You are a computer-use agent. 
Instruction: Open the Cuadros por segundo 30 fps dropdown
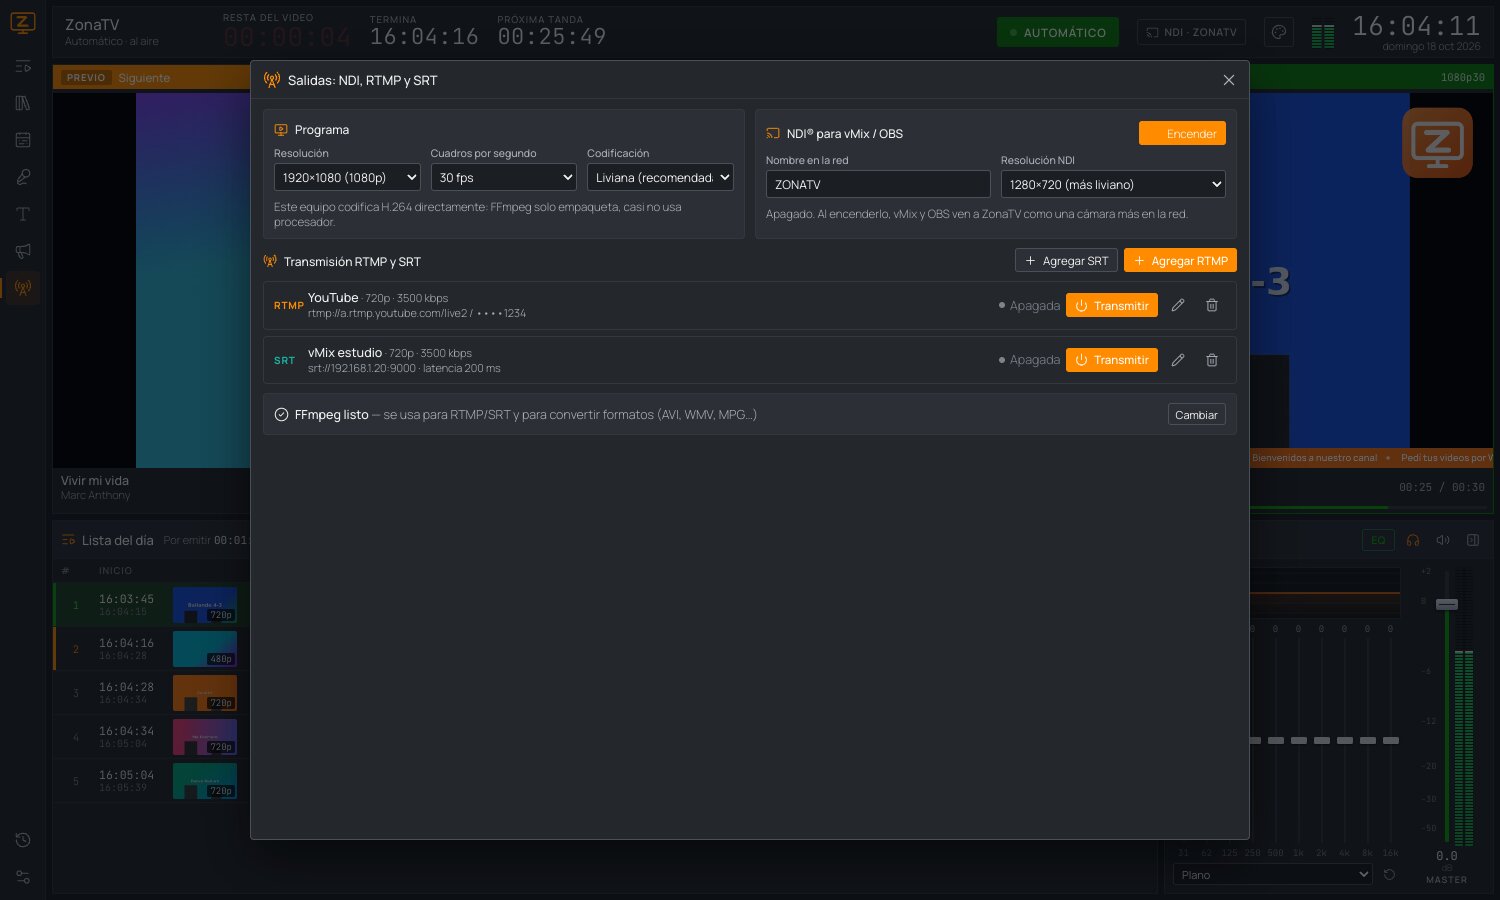[504, 177]
